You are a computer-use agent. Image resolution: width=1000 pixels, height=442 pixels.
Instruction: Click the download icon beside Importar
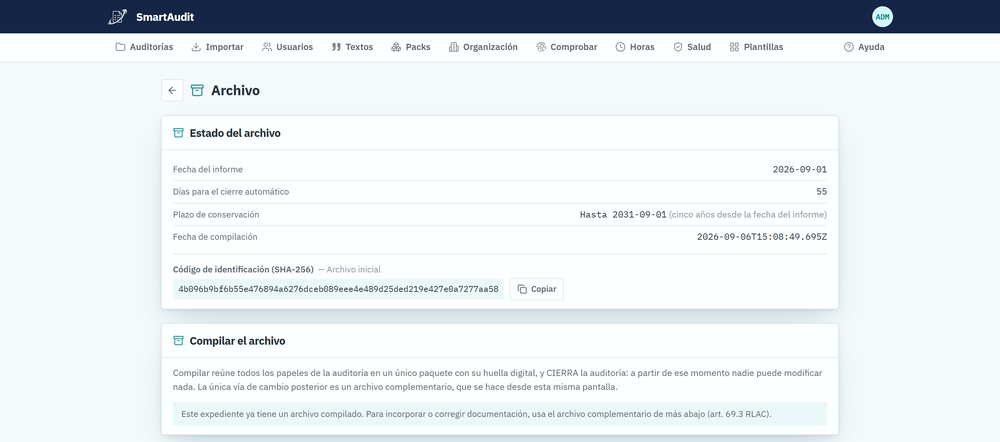(196, 47)
